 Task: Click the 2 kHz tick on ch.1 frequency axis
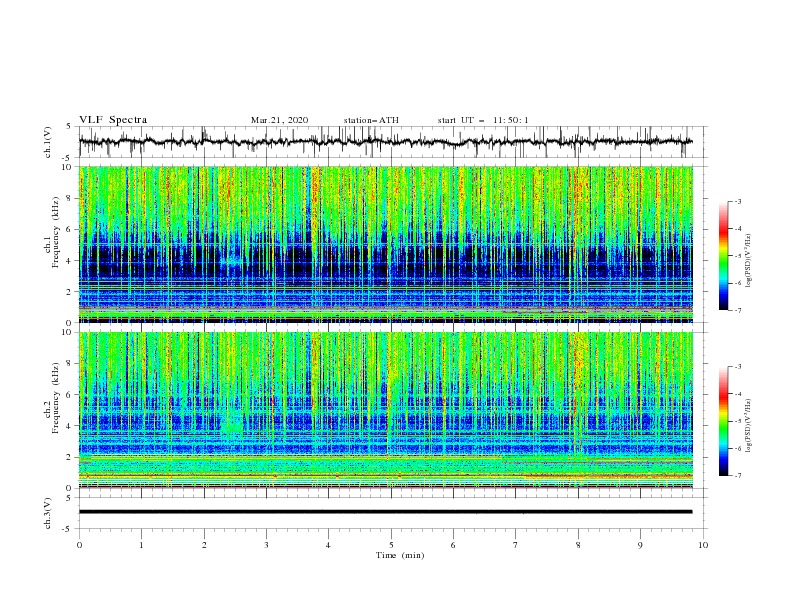click(69, 292)
